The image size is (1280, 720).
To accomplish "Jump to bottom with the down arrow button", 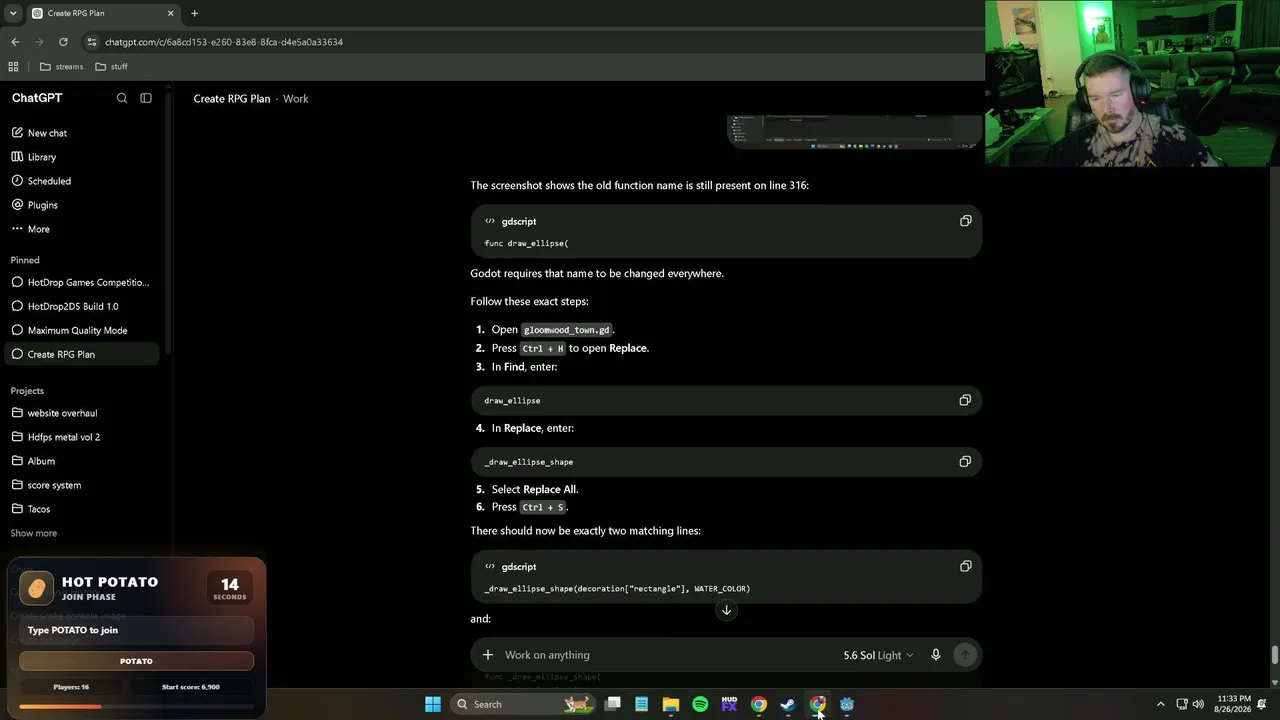I will point(727,610).
